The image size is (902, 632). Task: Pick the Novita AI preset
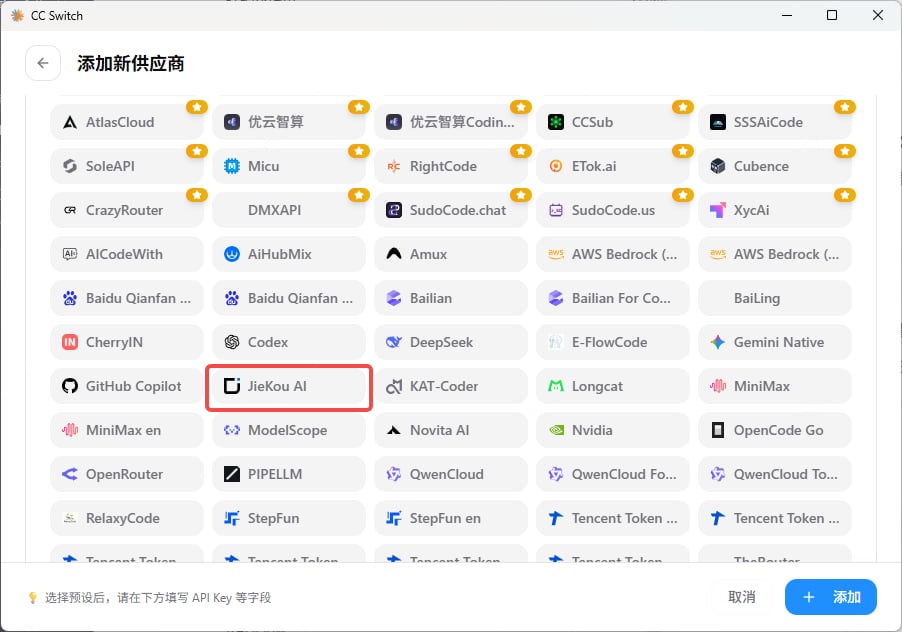tap(450, 430)
